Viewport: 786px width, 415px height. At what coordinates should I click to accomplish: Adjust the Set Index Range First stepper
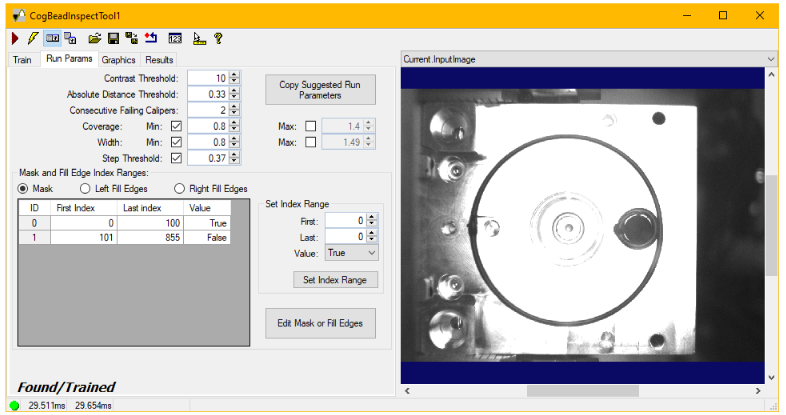tap(371, 221)
